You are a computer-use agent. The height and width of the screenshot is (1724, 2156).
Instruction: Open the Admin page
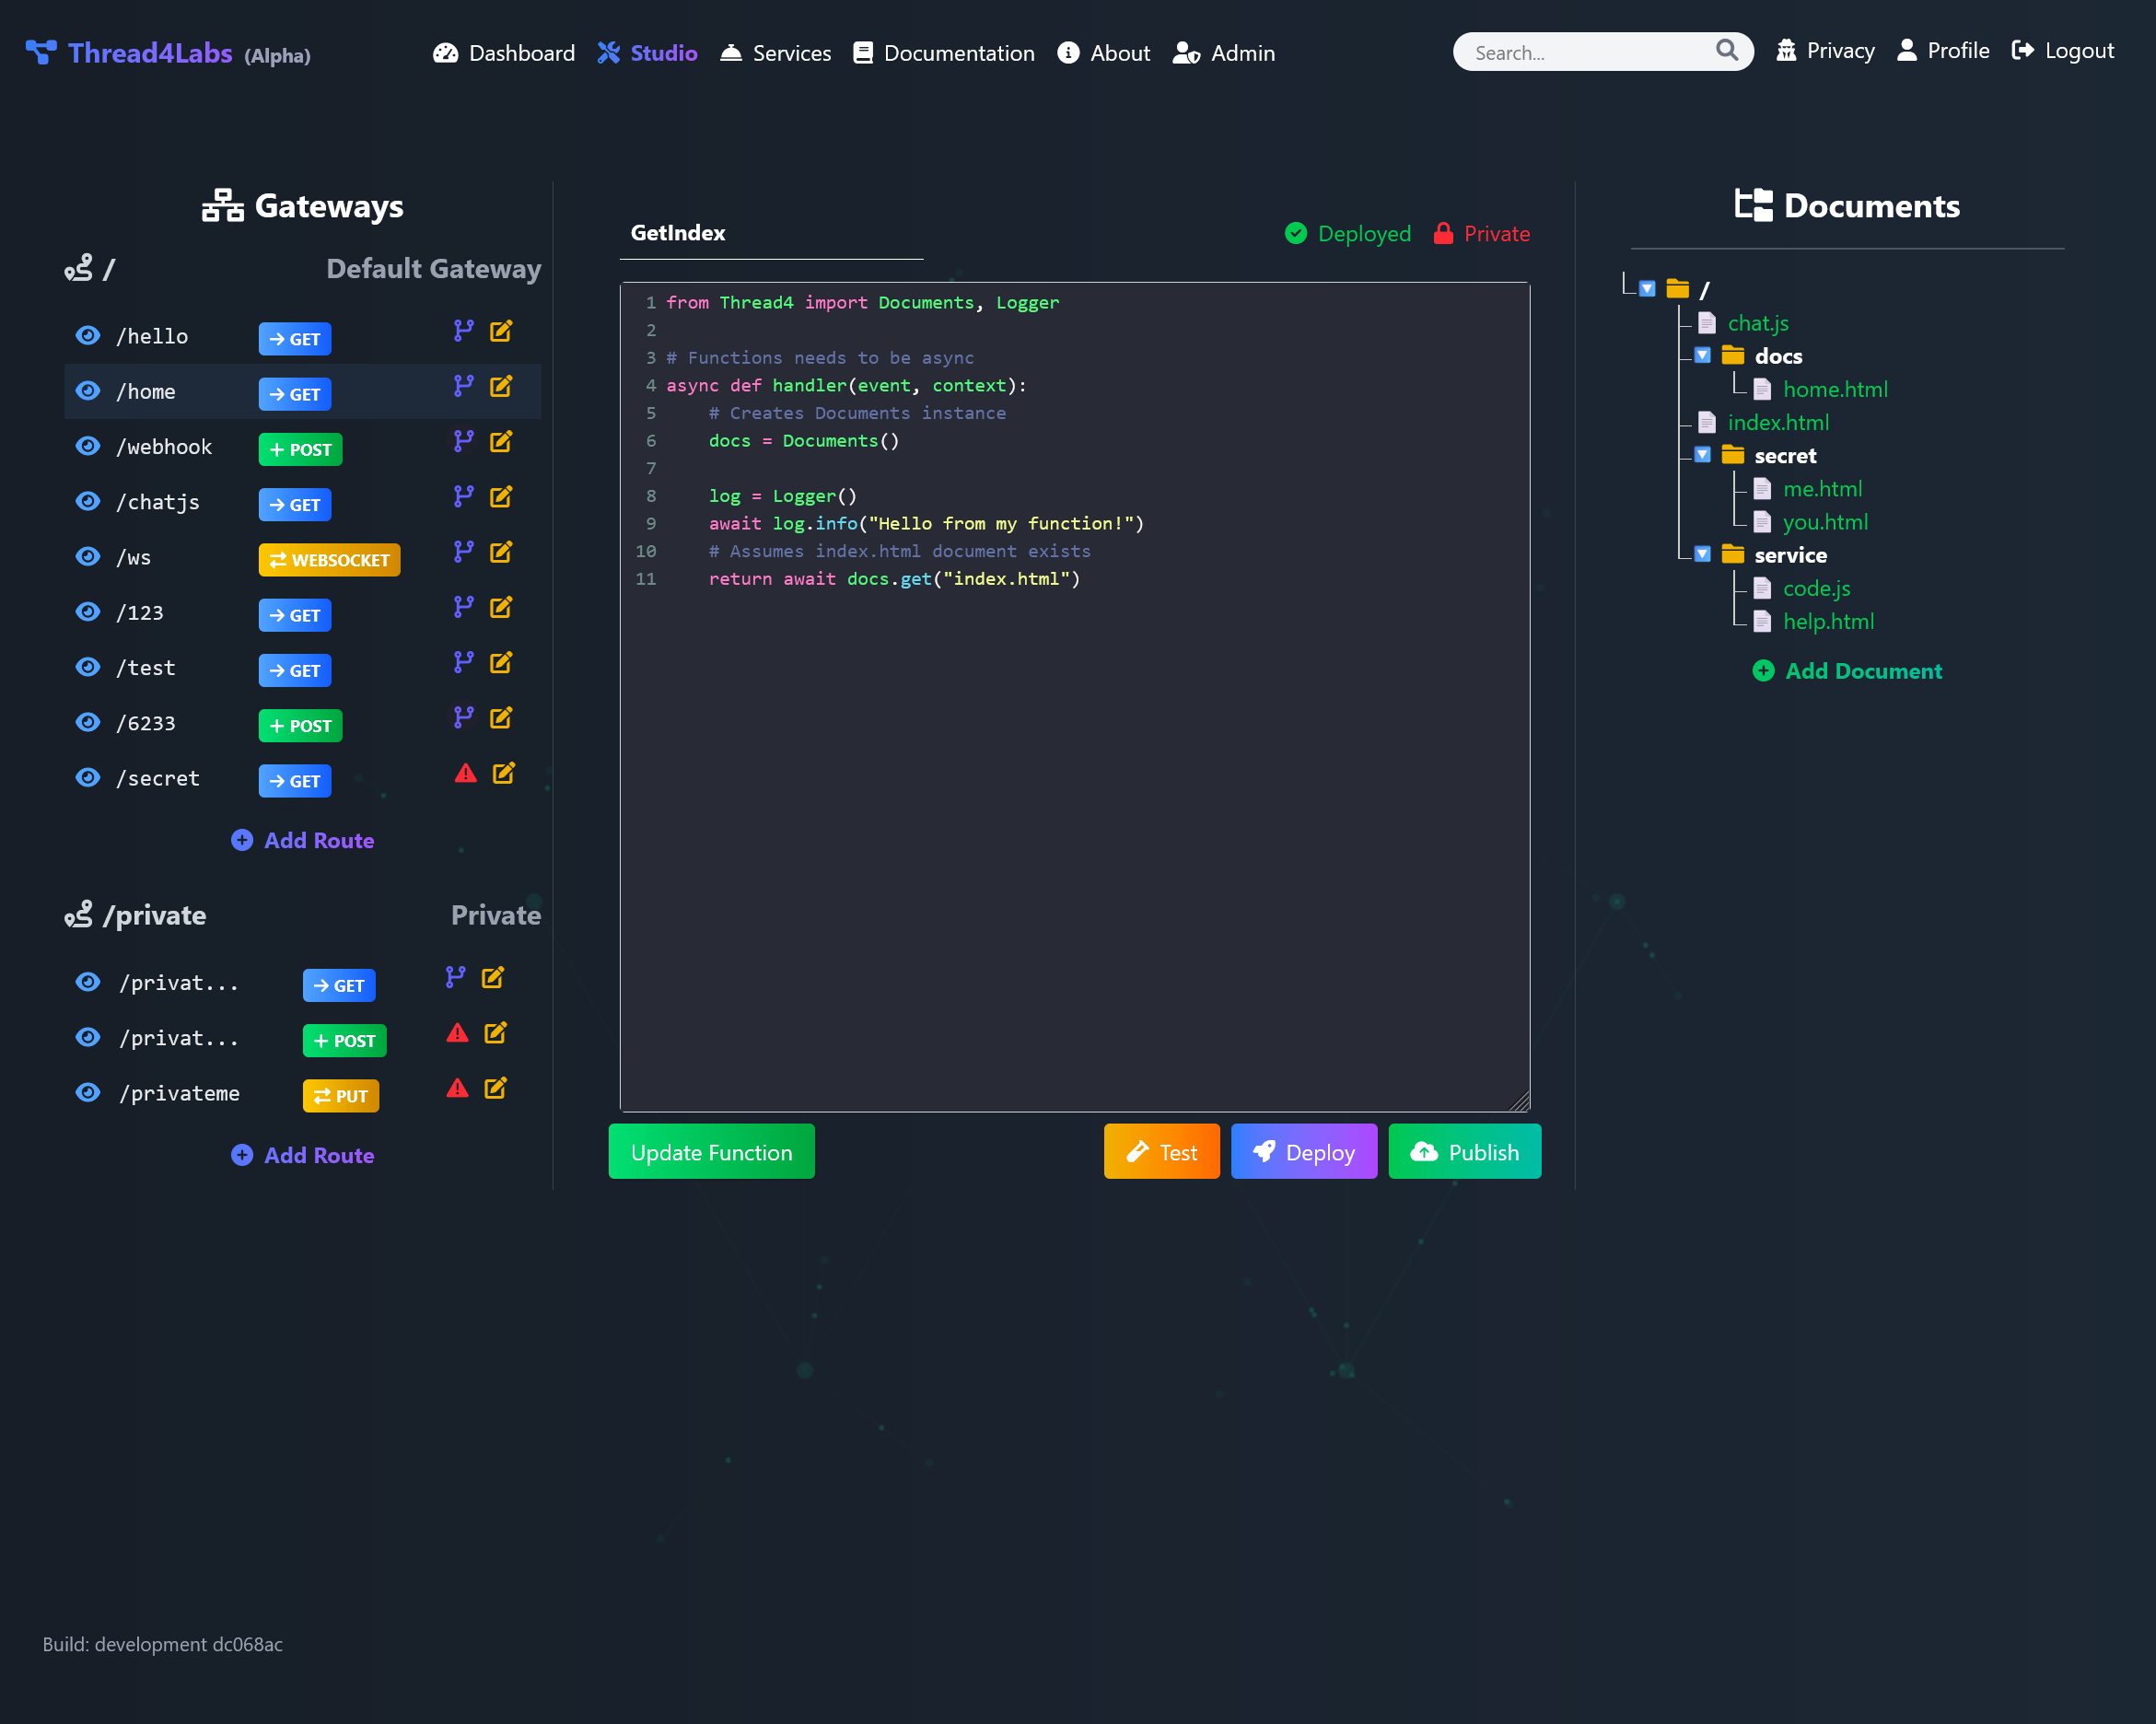tap(1223, 52)
